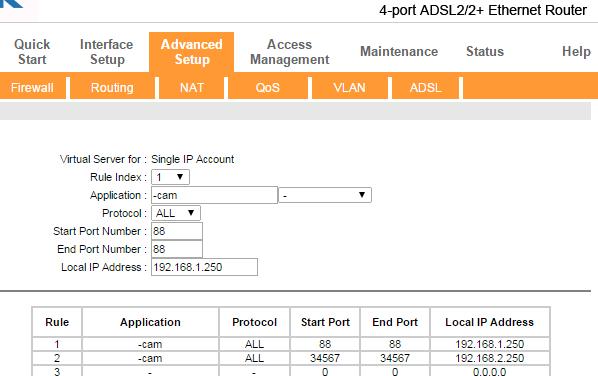Open the VLAN submenu

[349, 88]
